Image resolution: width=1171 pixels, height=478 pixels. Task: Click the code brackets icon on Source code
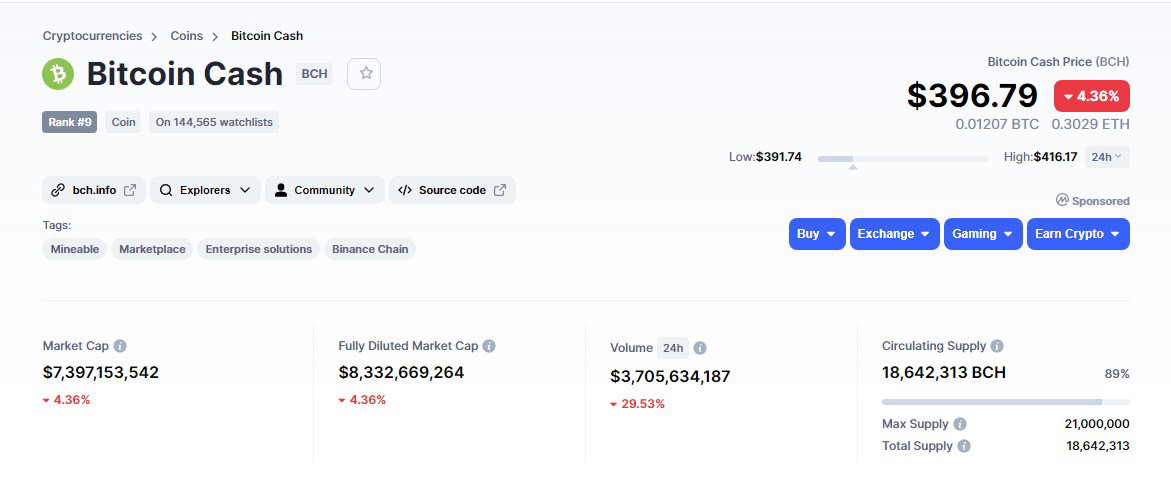point(405,190)
